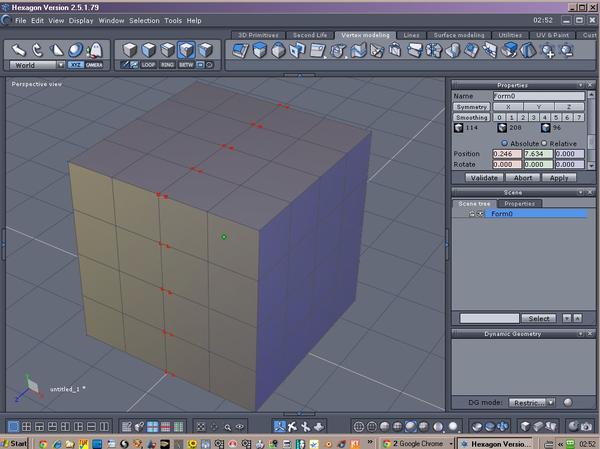
Task: Switch to Auto selection mode cube
Action: [205, 50]
